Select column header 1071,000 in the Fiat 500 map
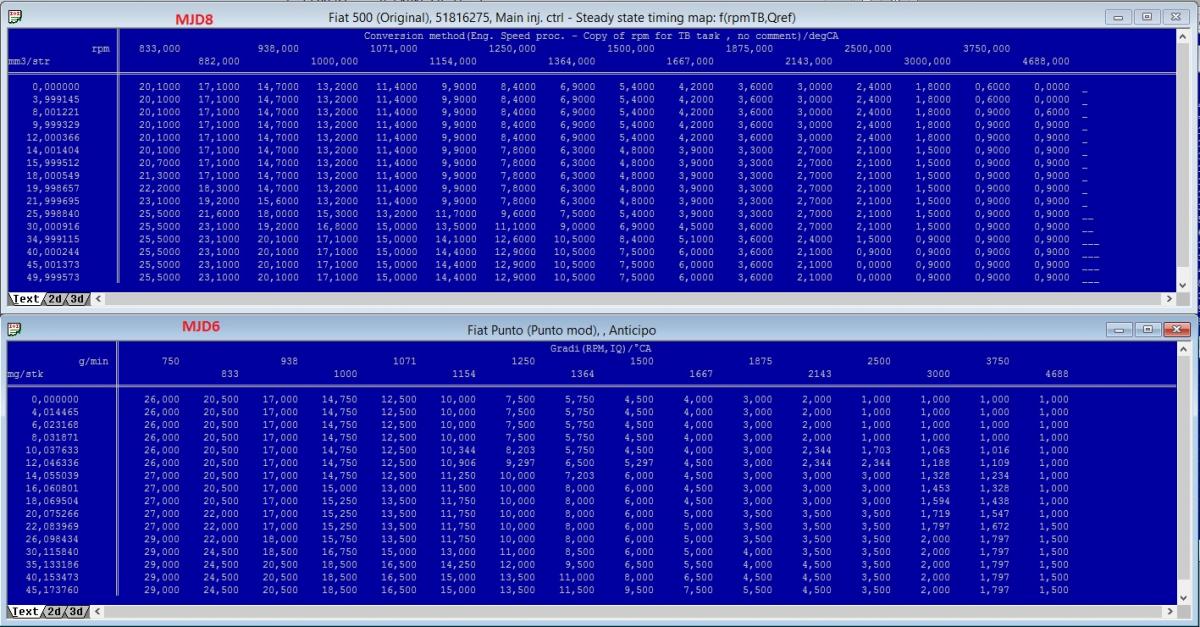This screenshot has height=627, width=1200. 393,48
